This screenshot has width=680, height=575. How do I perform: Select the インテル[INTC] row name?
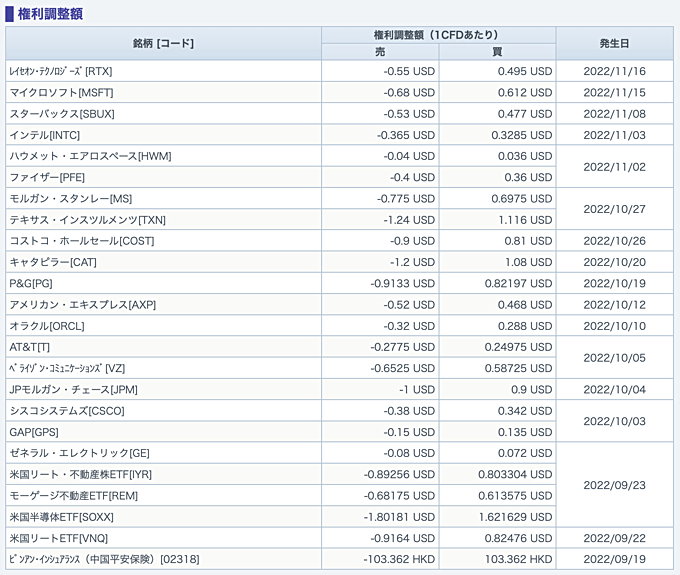45,135
